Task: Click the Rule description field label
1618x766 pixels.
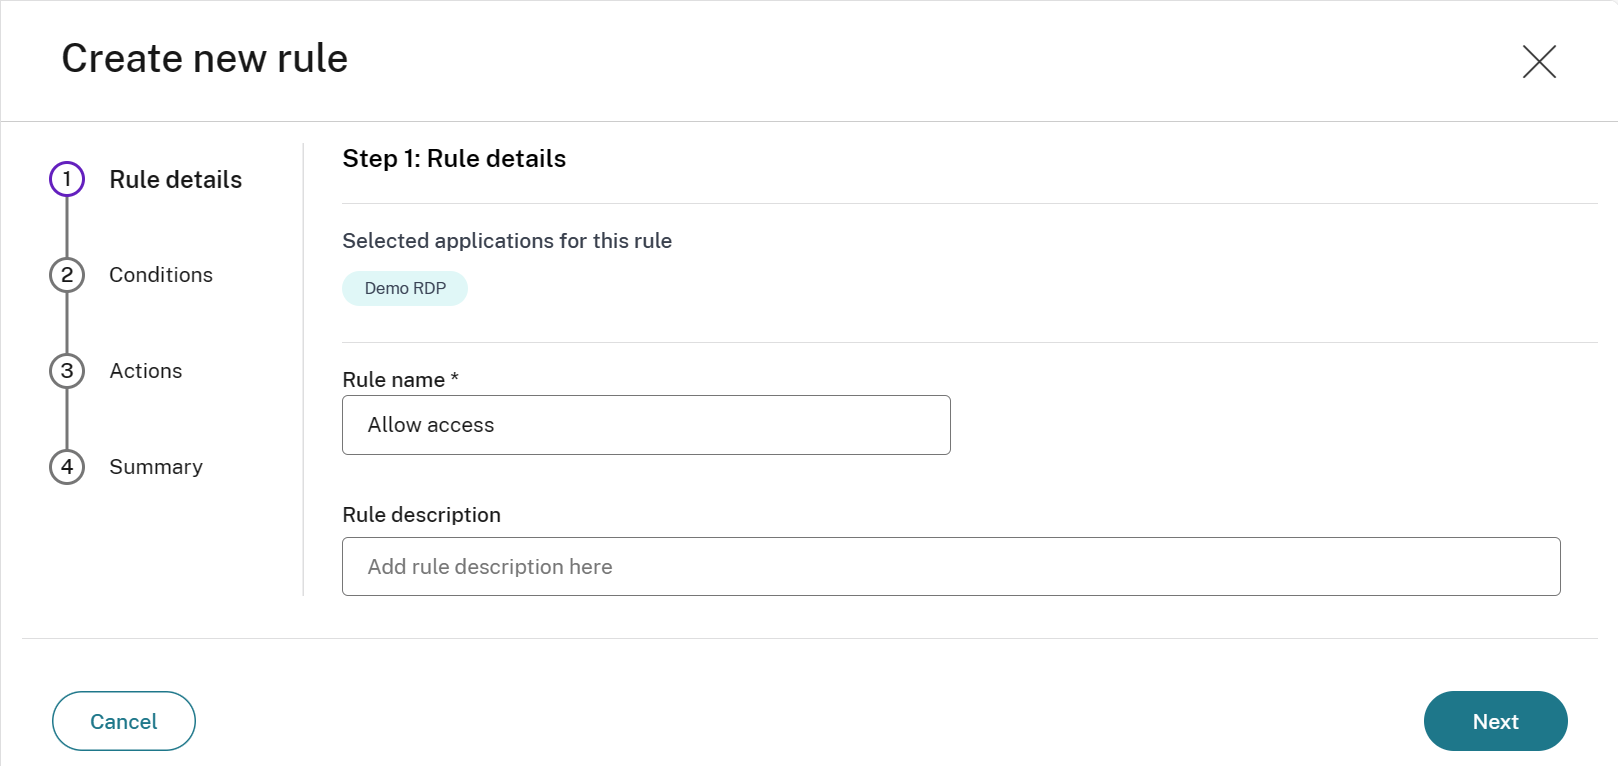Action: pyautogui.click(x=421, y=515)
